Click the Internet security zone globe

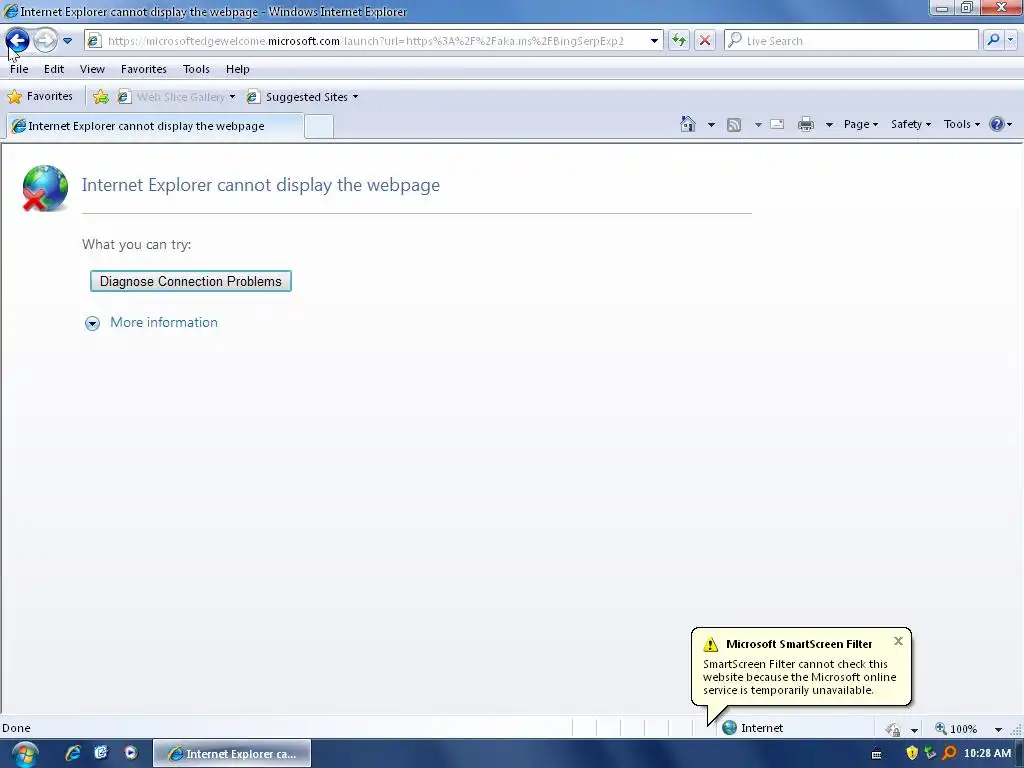point(730,728)
